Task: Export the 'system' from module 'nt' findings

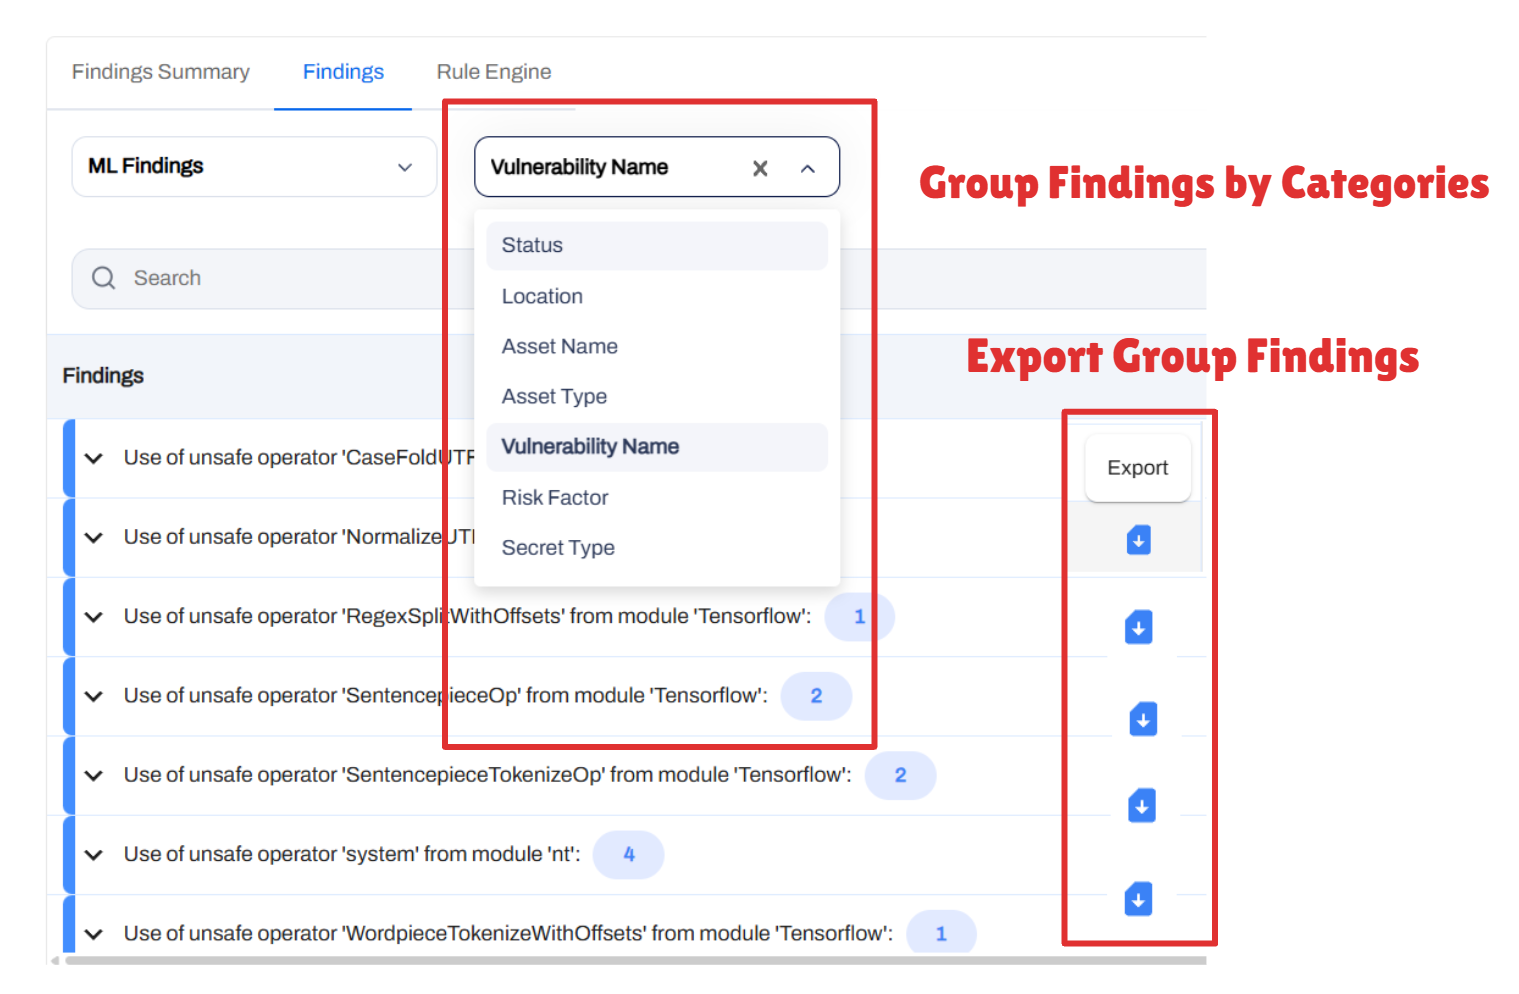Action: [x=1138, y=899]
